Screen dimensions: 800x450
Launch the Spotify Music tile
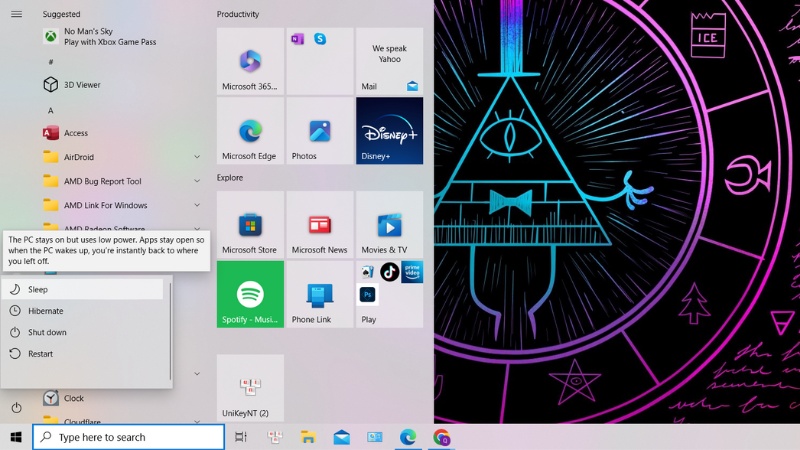[250, 294]
